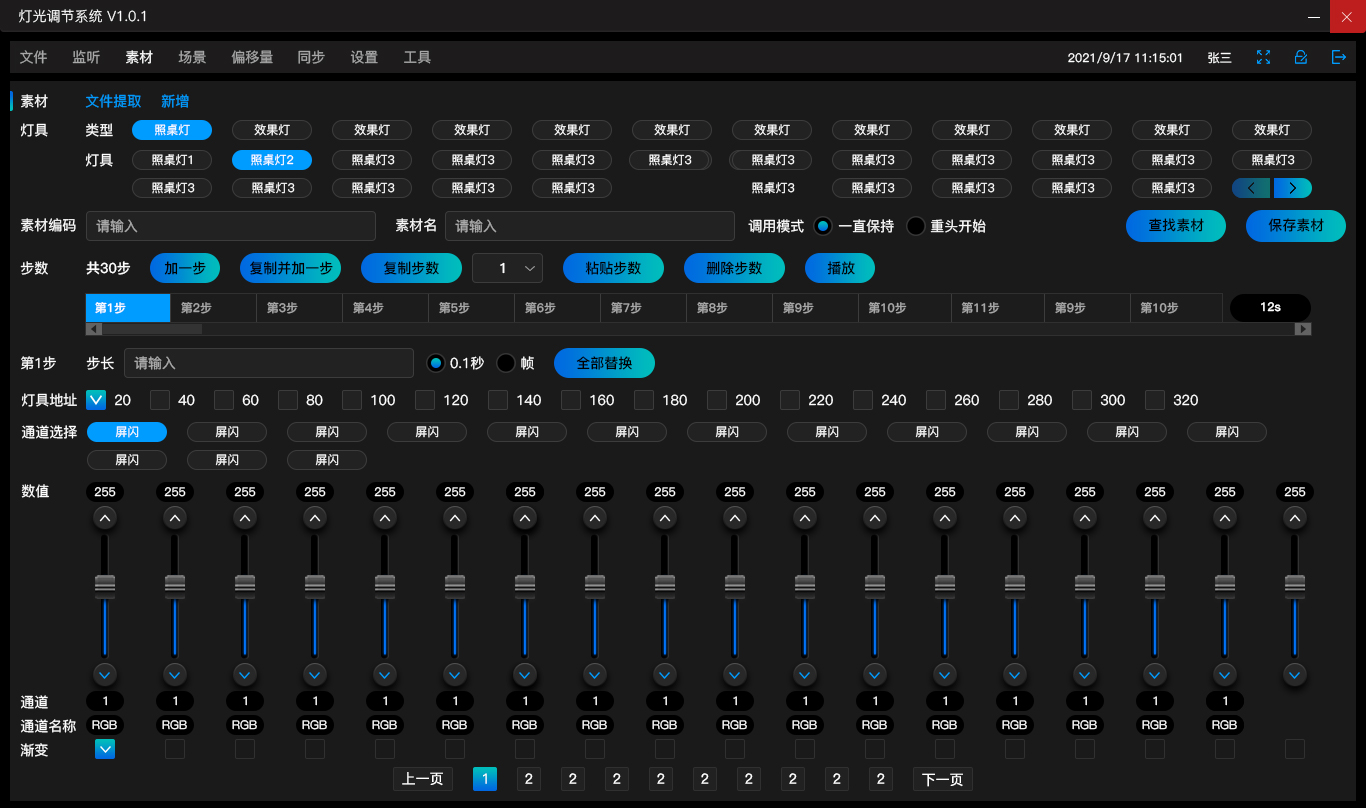Click the 保存素材 button
Image resolution: width=1366 pixels, height=808 pixels.
point(1296,226)
